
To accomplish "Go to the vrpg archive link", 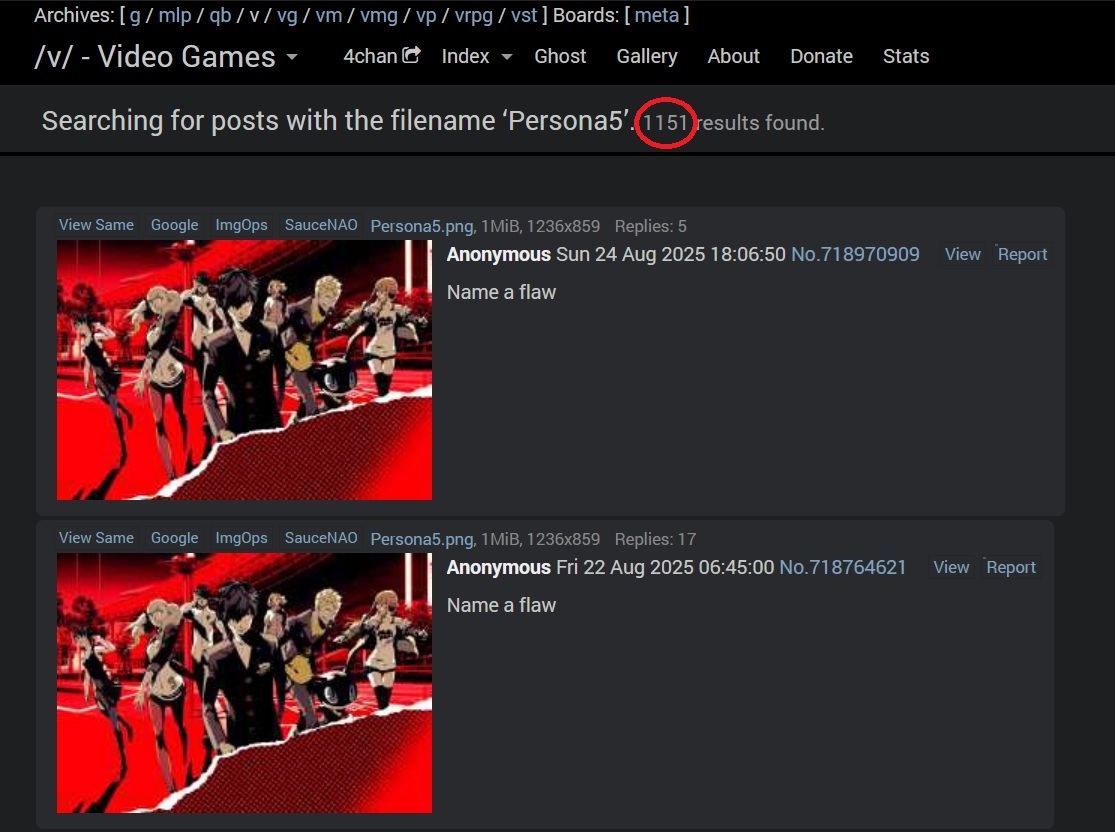I will [474, 16].
